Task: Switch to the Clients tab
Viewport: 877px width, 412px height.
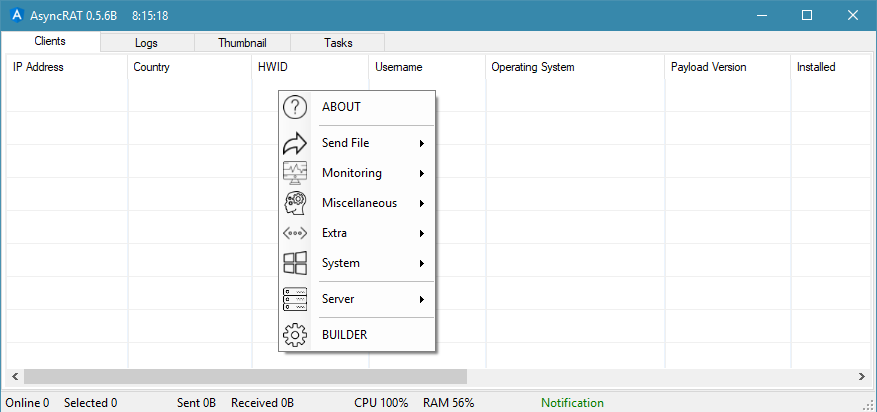Action: tap(50, 41)
